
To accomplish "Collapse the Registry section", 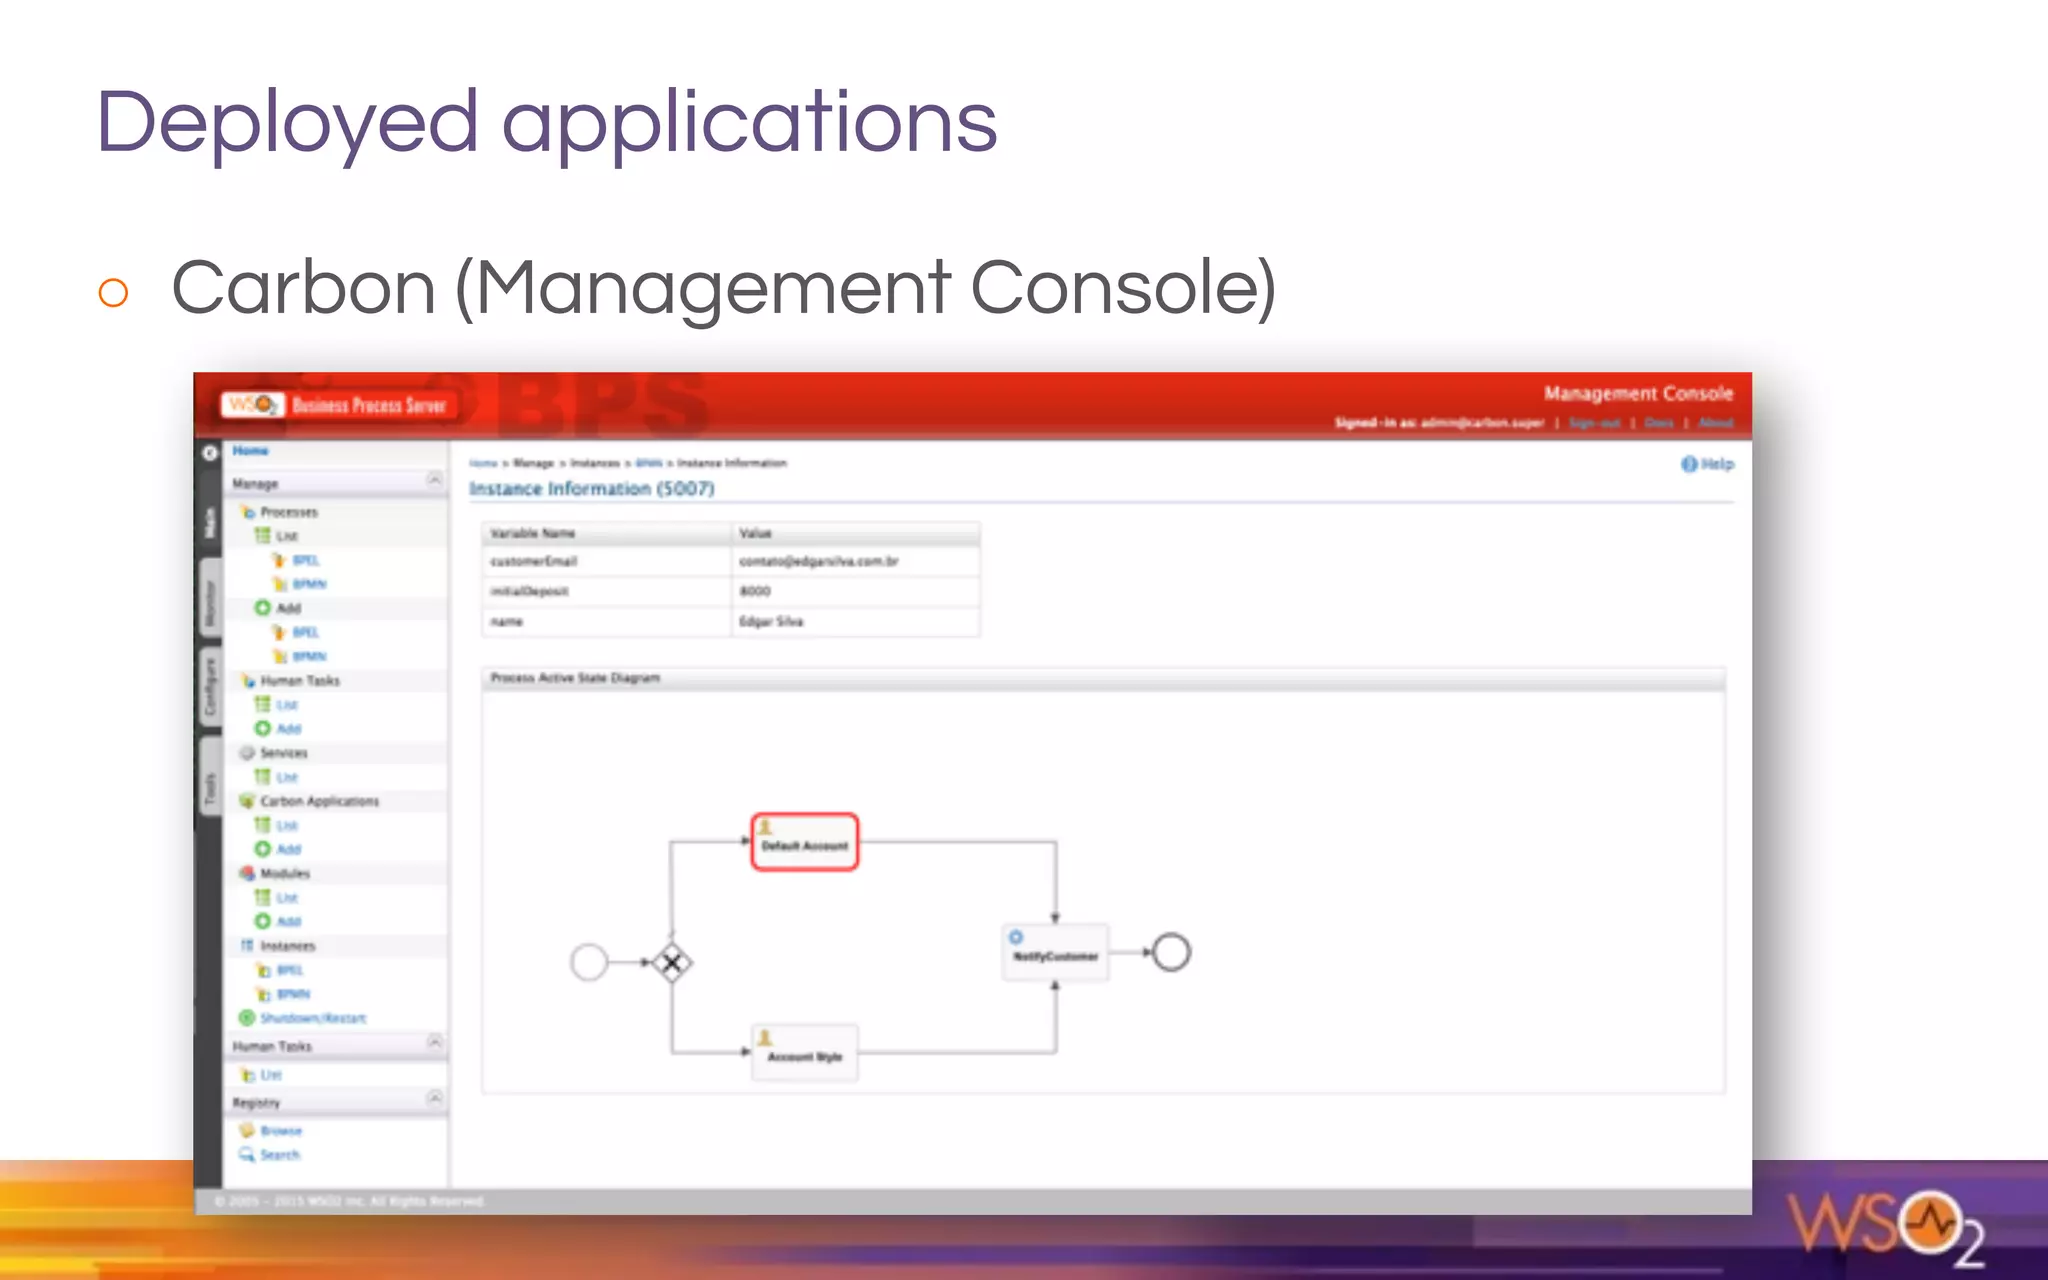I will [x=435, y=1098].
